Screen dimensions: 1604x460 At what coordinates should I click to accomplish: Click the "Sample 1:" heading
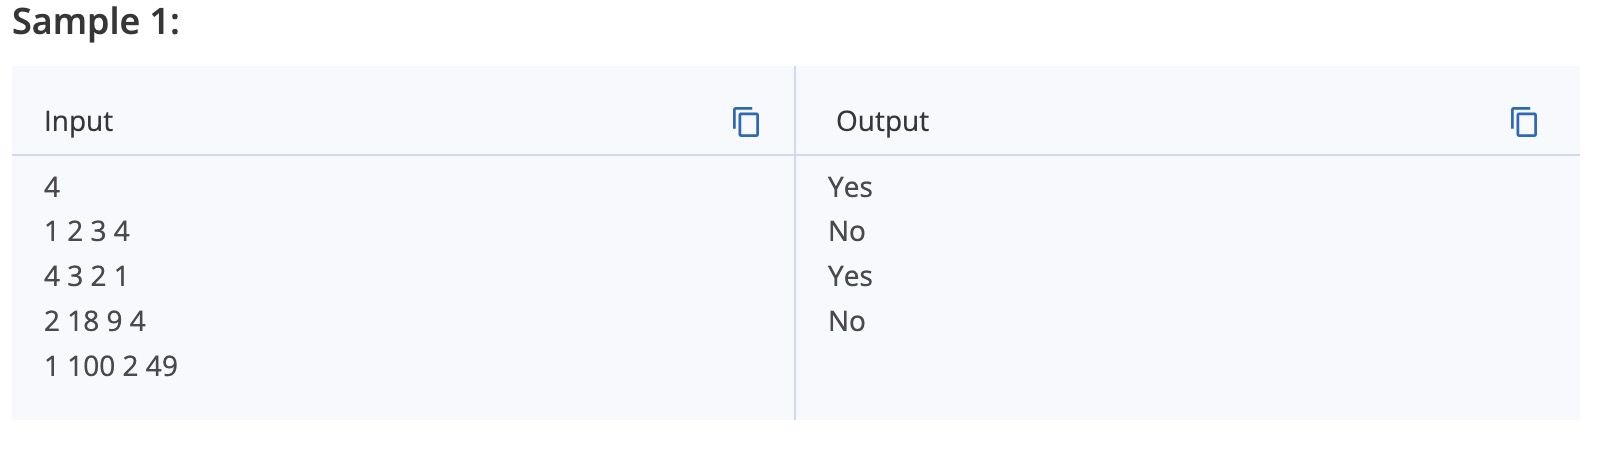click(96, 21)
